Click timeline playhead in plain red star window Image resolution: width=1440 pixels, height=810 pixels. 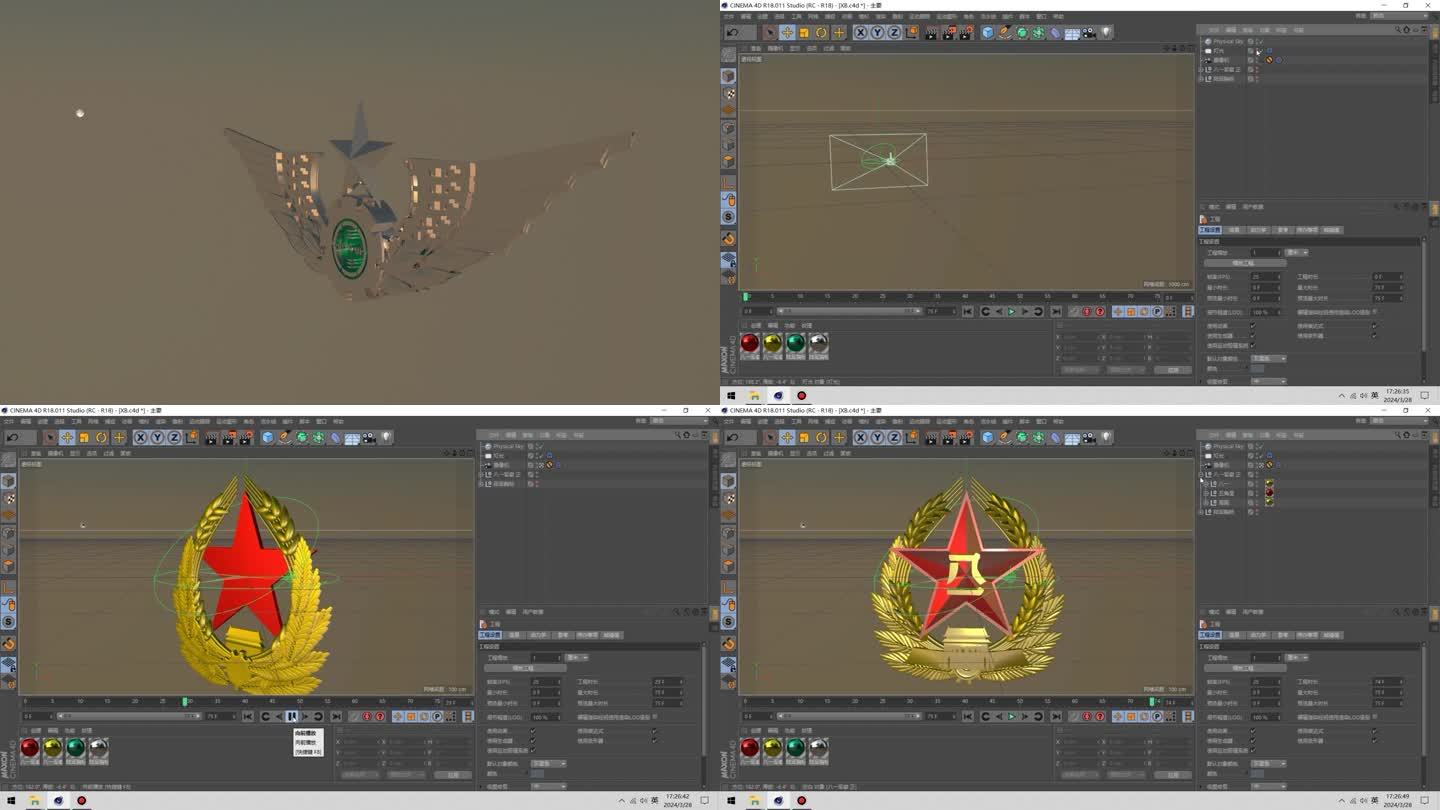coord(185,702)
